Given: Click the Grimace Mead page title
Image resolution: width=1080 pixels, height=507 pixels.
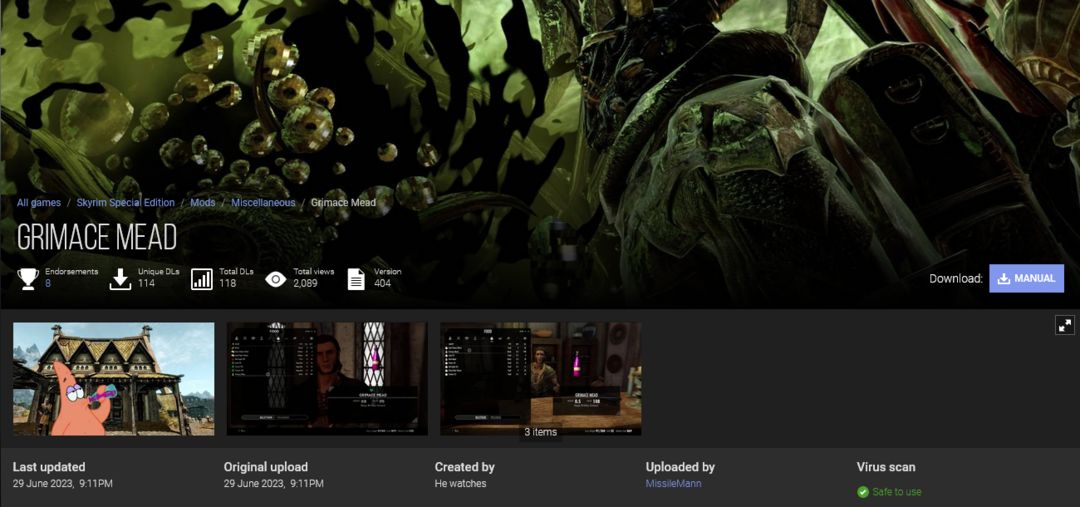Looking at the screenshot, I should tap(97, 238).
